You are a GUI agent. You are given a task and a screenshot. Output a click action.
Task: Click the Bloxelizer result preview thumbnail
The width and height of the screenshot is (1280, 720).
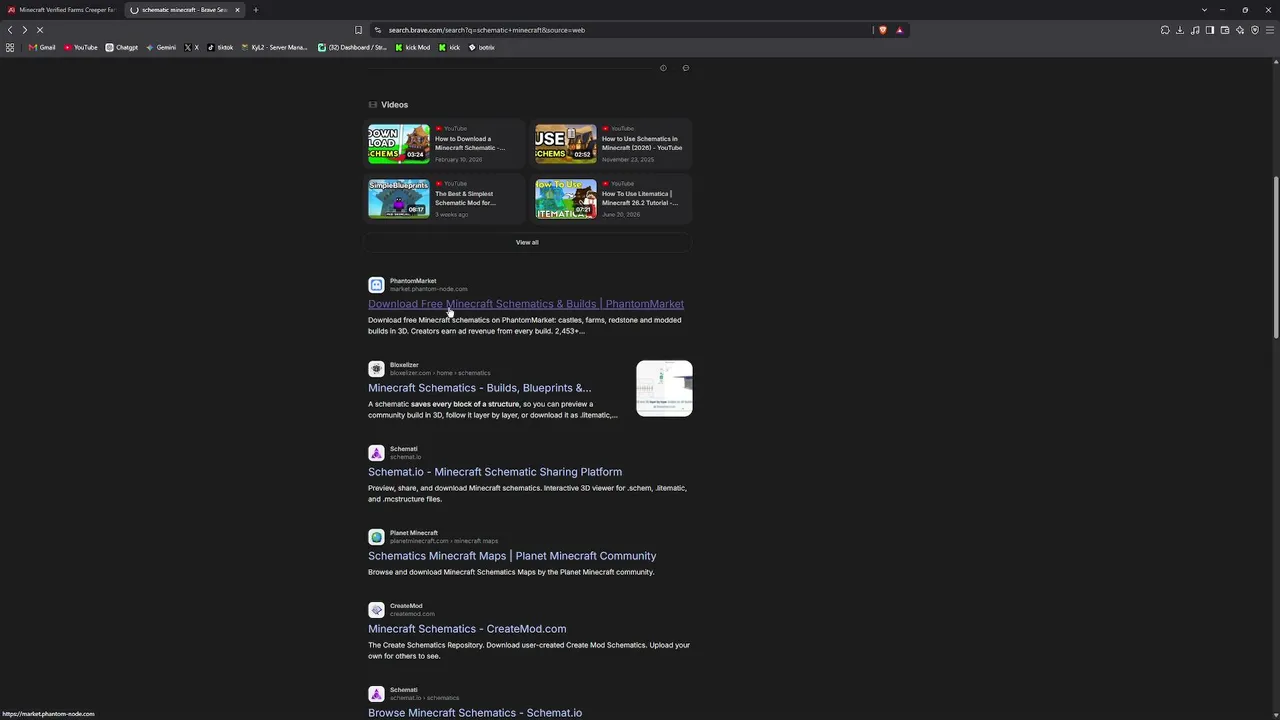coord(664,388)
